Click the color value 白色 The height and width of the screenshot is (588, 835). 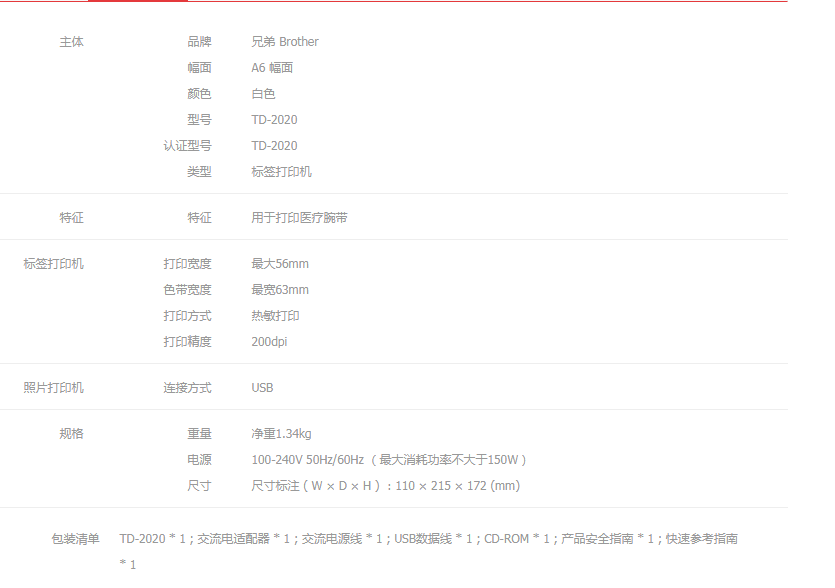(263, 94)
